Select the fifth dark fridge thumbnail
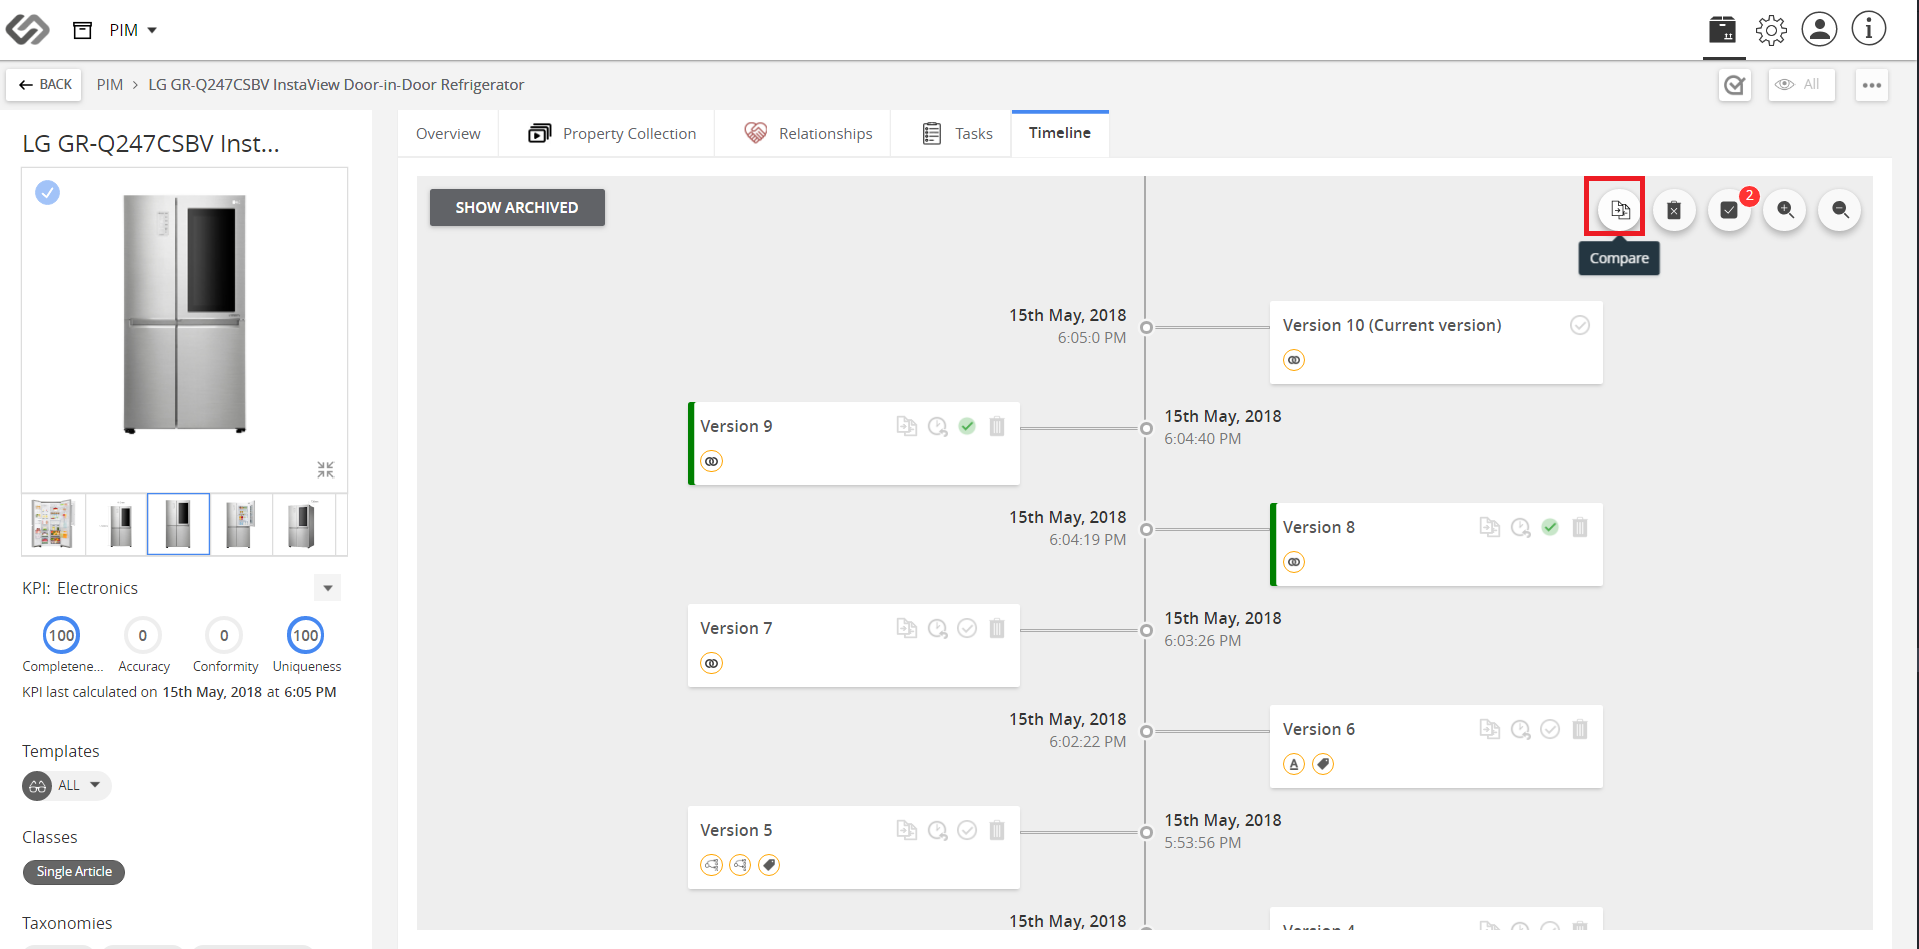This screenshot has height=949, width=1919. tap(303, 524)
